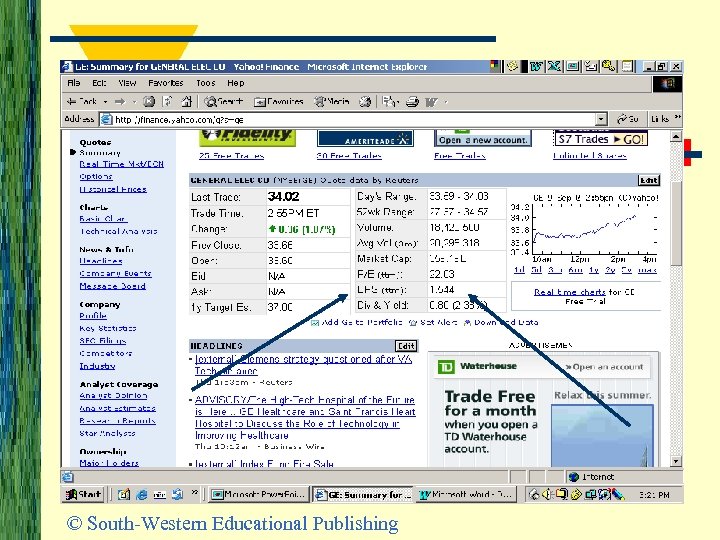Open the File menu
This screenshot has width=720, height=540.
(73, 83)
